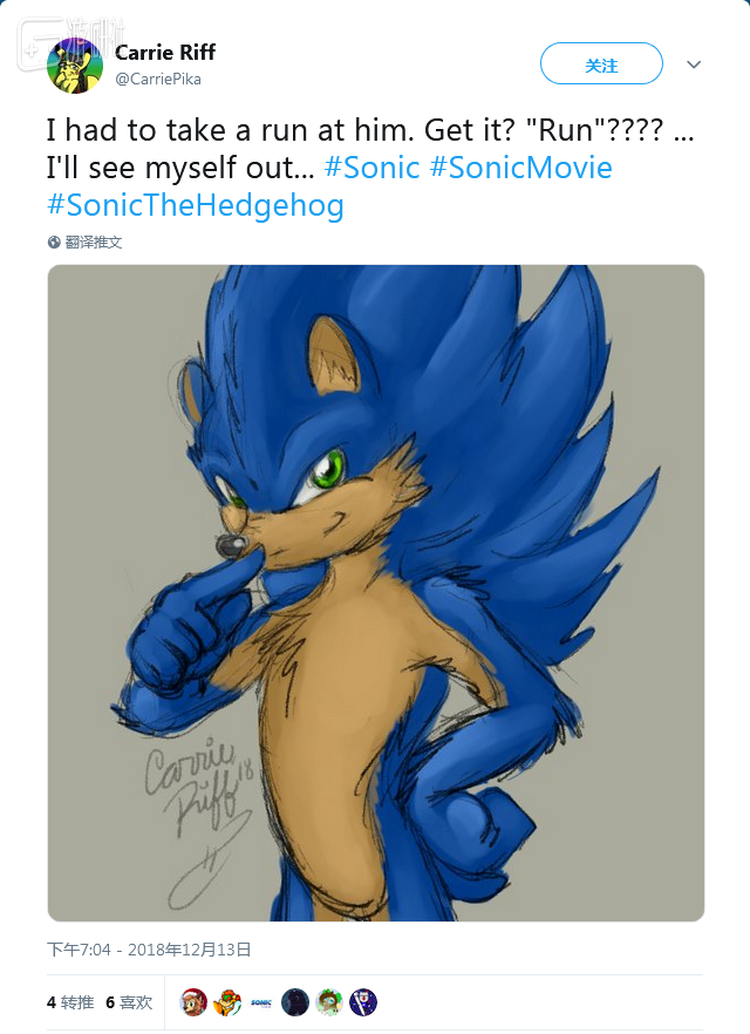Open the #SonicMovie hashtag
Image resolution: width=750 pixels, height=1034 pixels.
(520, 167)
